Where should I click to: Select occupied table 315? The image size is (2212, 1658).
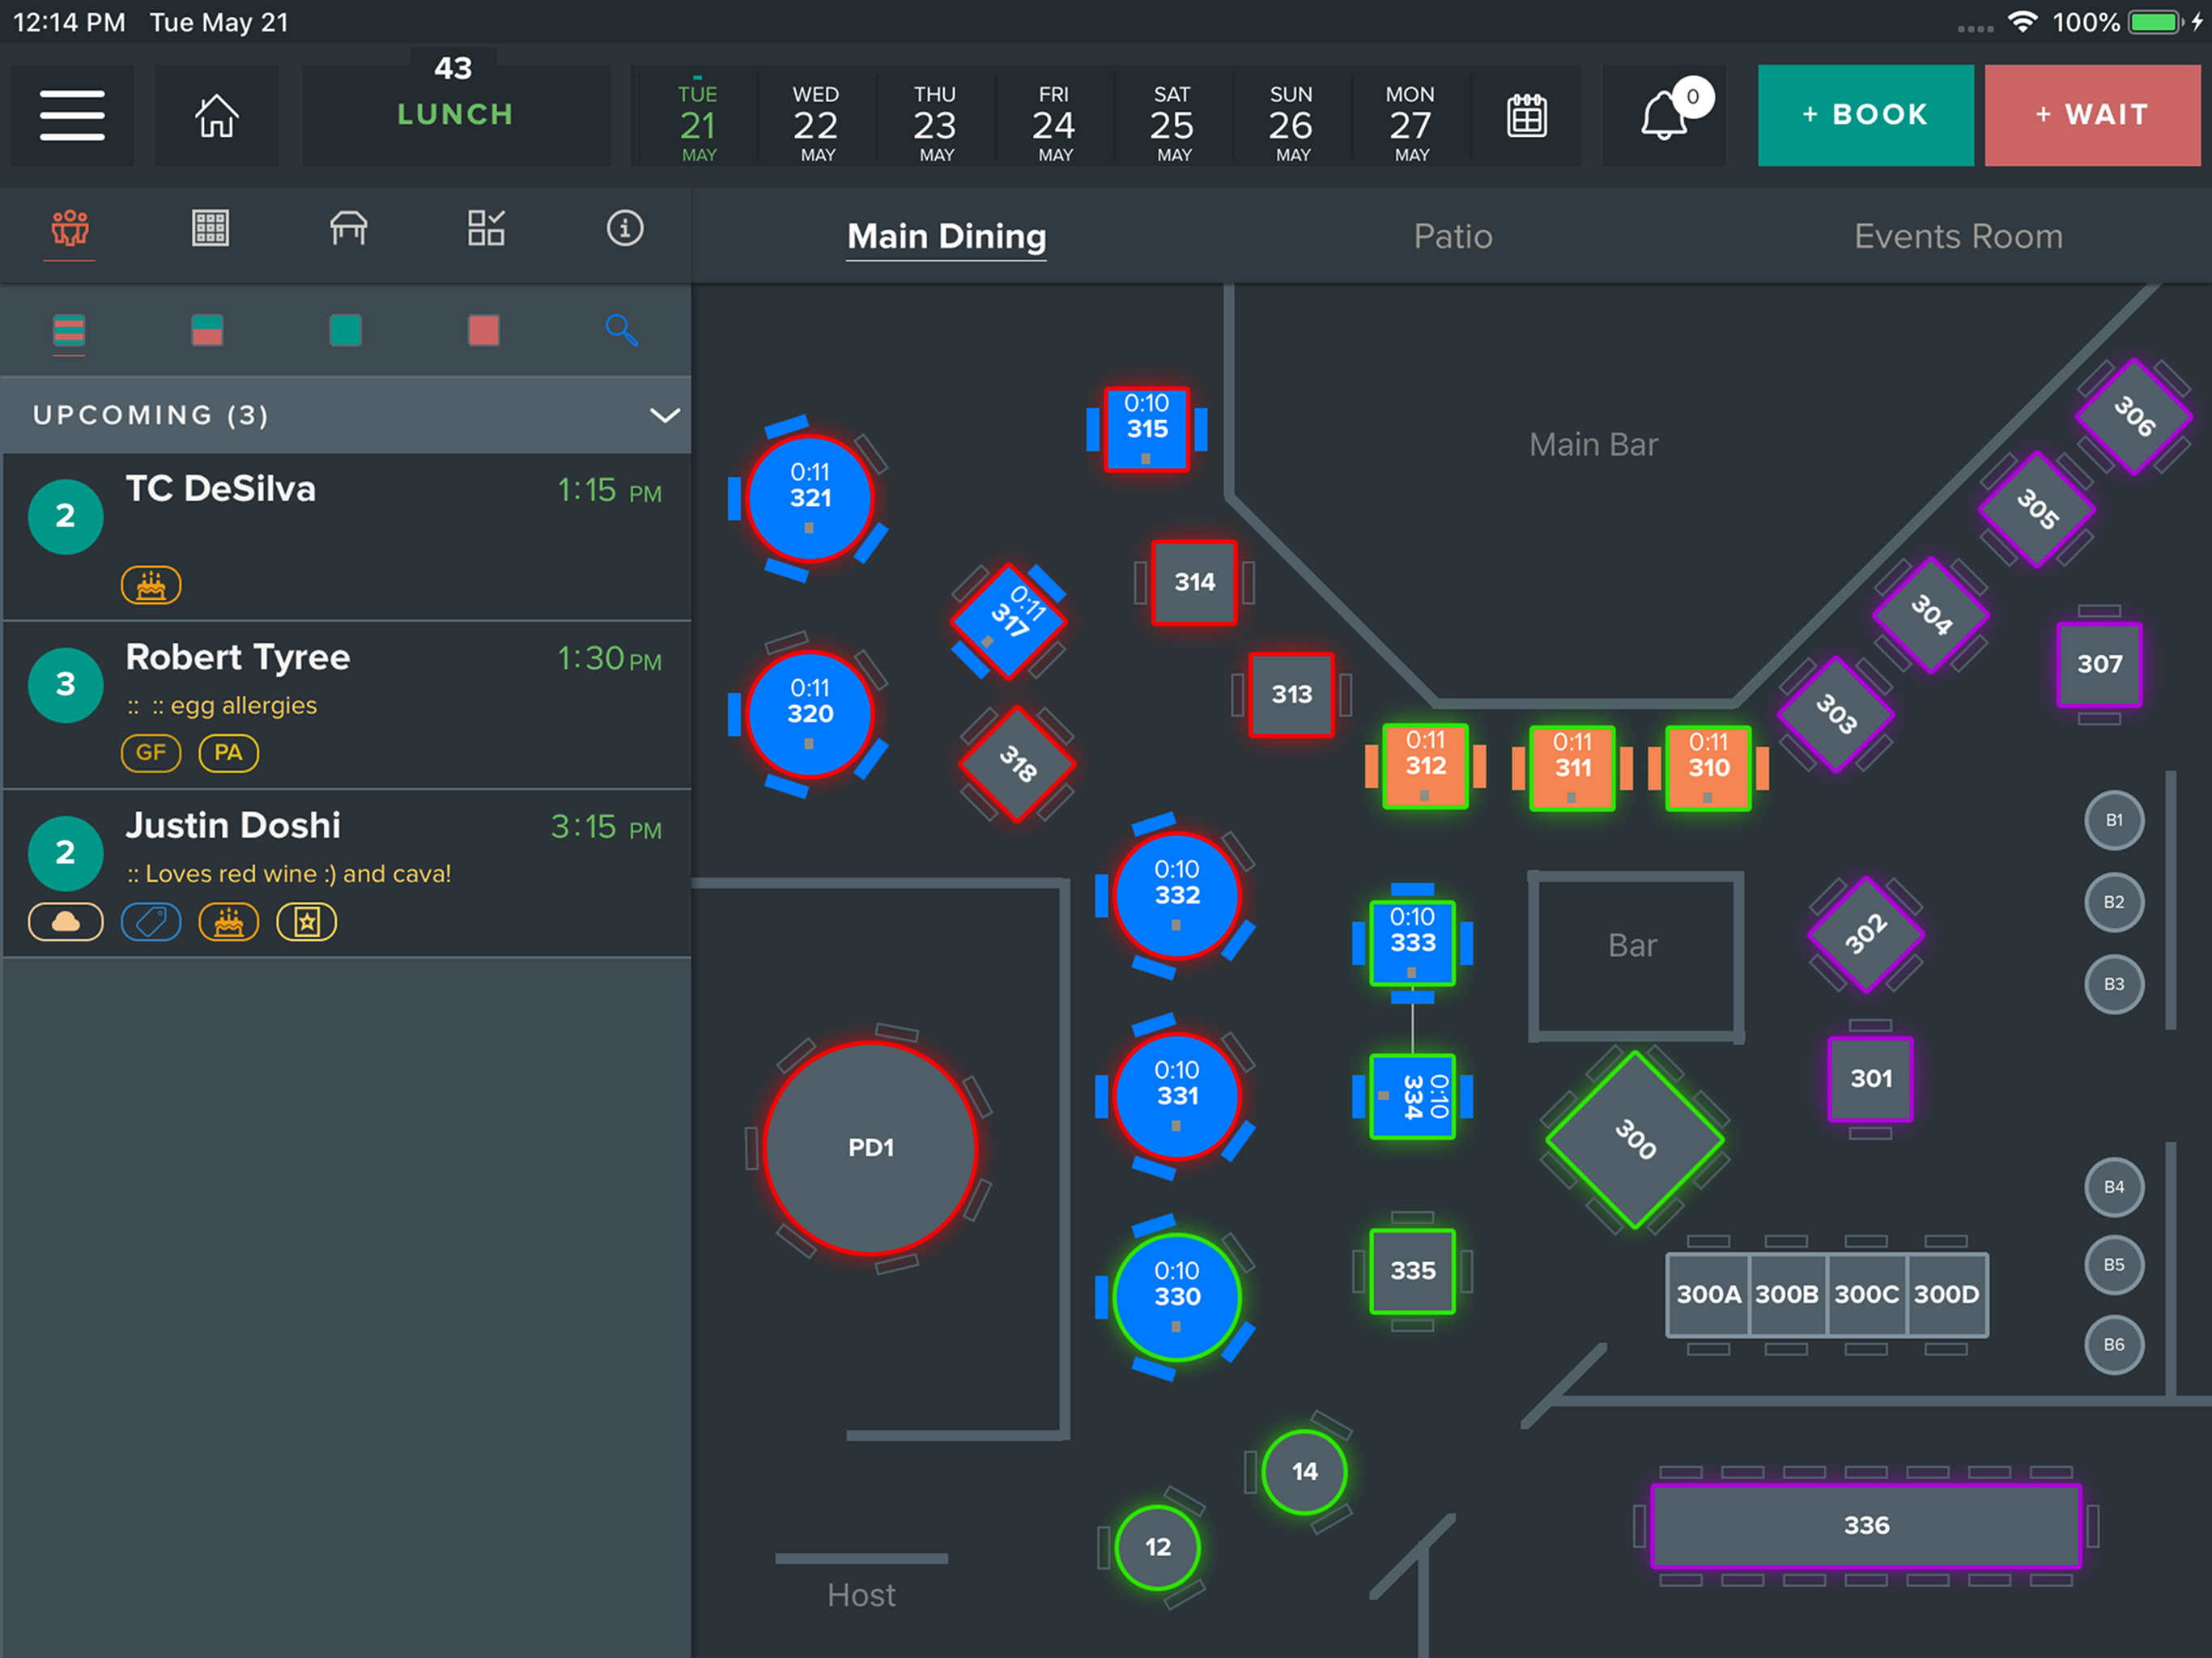pyautogui.click(x=1147, y=429)
